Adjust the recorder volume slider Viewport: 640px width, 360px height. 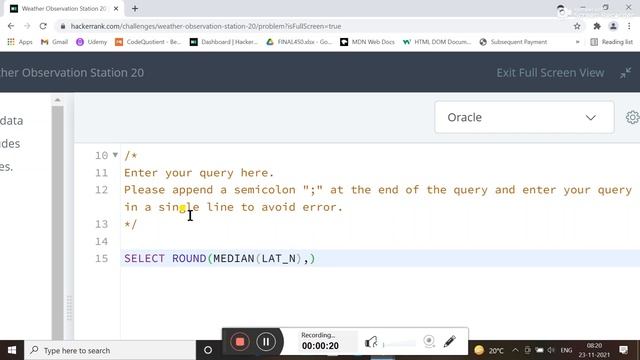pos(399,344)
